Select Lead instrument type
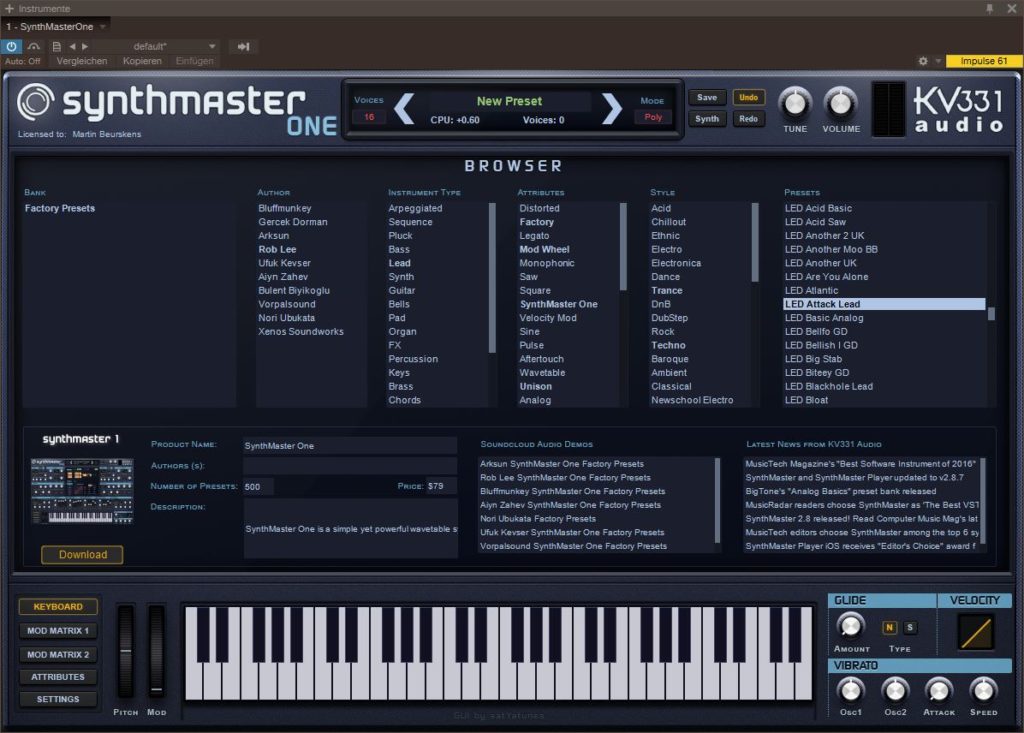 [400, 263]
